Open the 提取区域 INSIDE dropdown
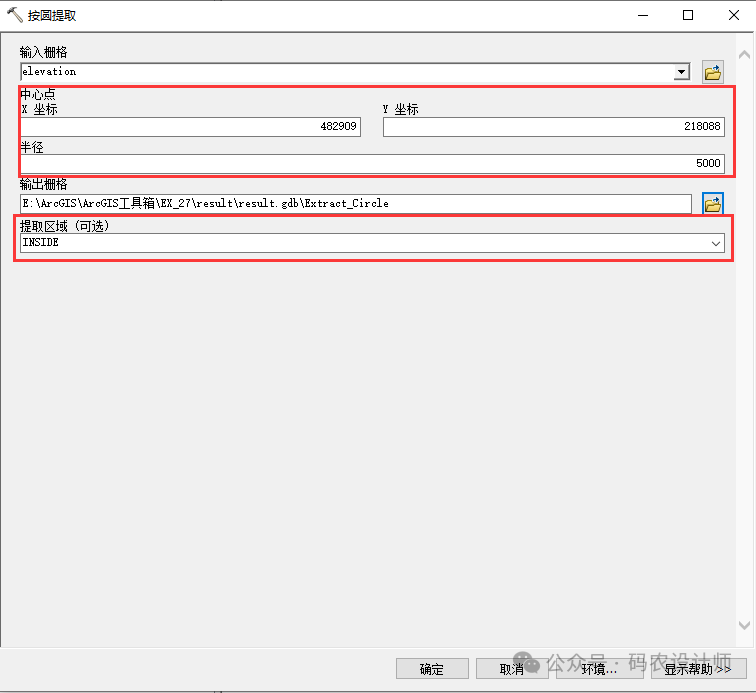Screen dimensions: 756x693 click(716, 243)
